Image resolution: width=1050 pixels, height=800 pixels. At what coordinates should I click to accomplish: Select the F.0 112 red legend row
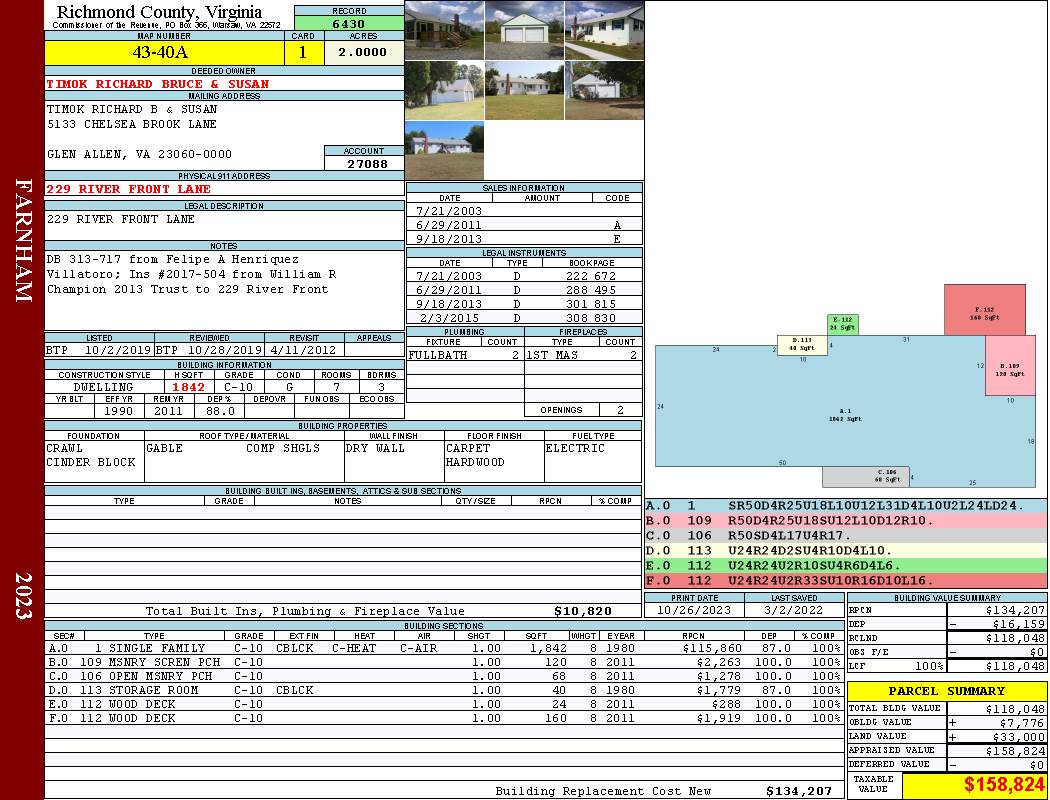tap(845, 580)
